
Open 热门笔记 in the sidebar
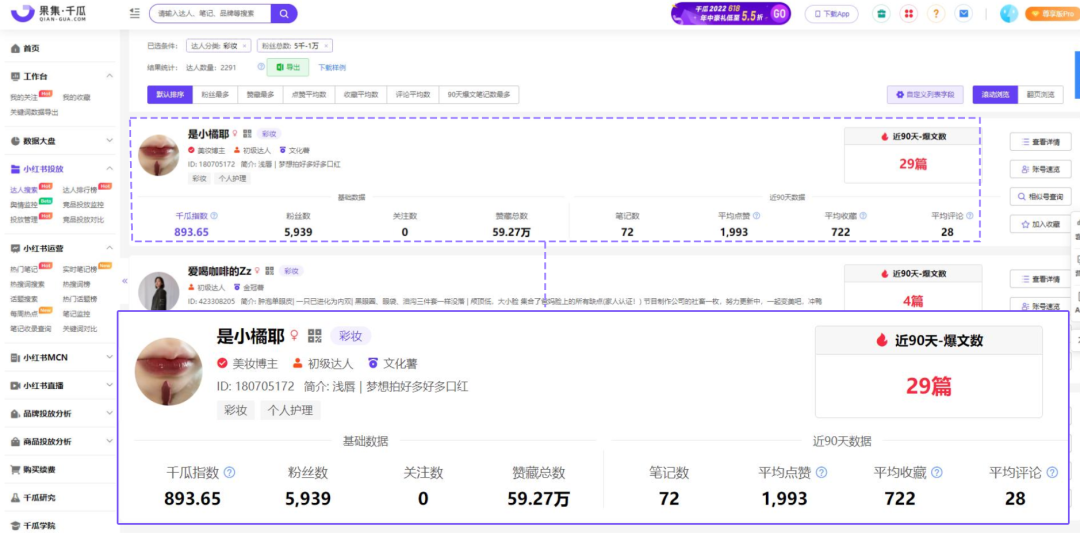tap(24, 269)
